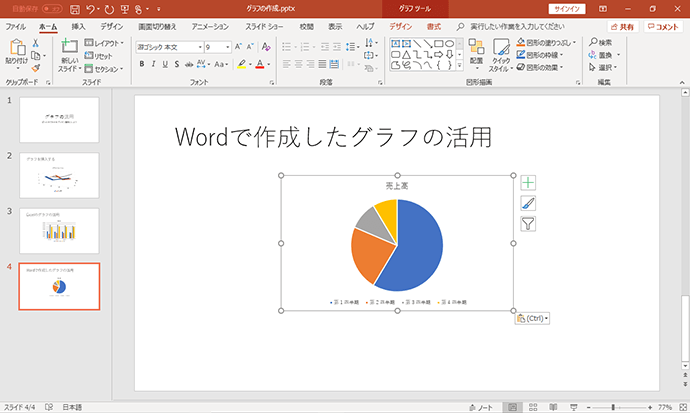Toggle Underline text formatting
This screenshot has width=690, height=413.
(x=165, y=64)
